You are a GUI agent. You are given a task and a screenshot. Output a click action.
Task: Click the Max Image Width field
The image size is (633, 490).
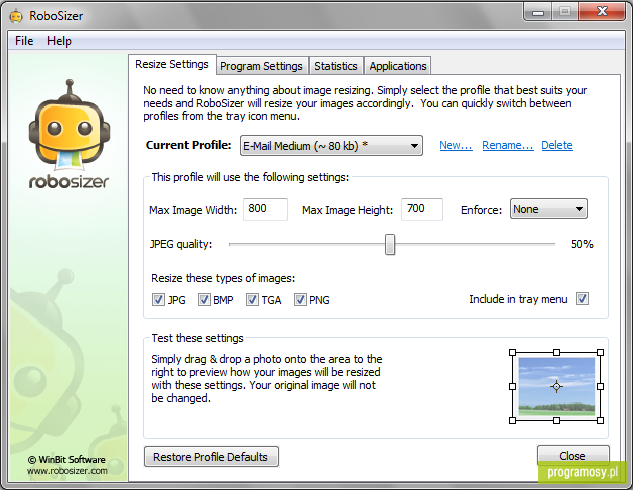pos(265,209)
